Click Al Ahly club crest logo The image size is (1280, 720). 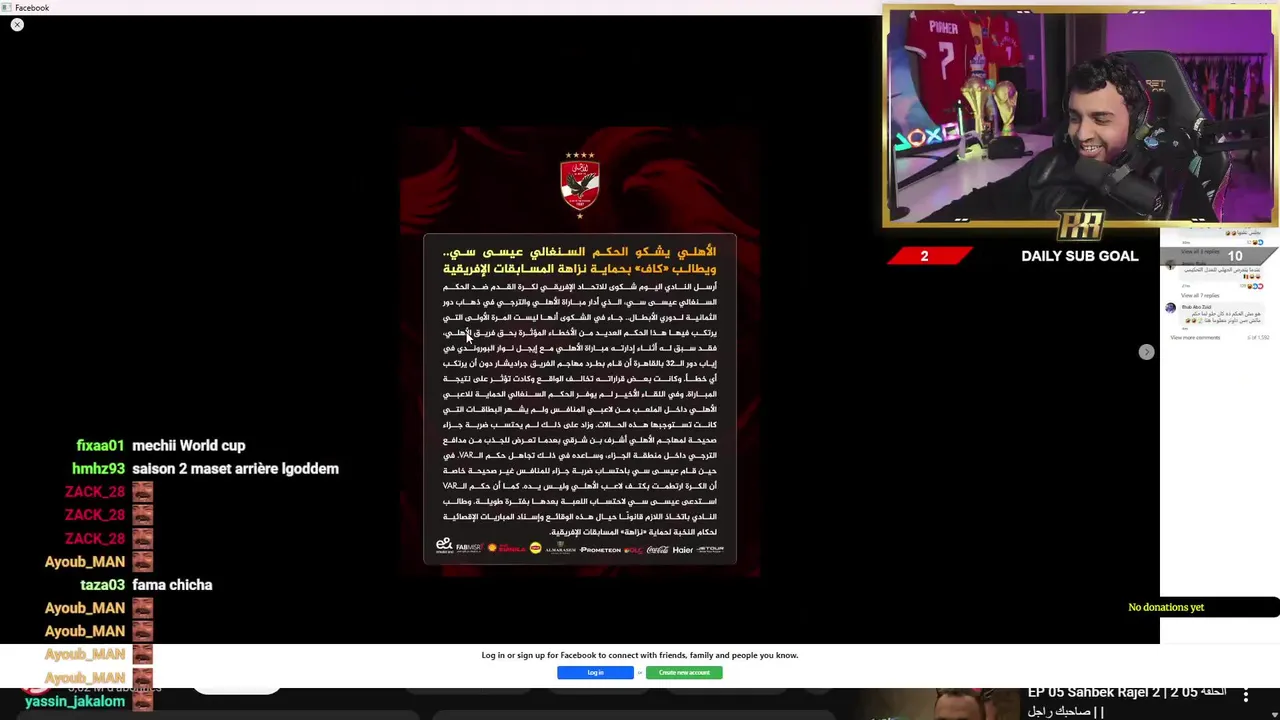[x=580, y=184]
